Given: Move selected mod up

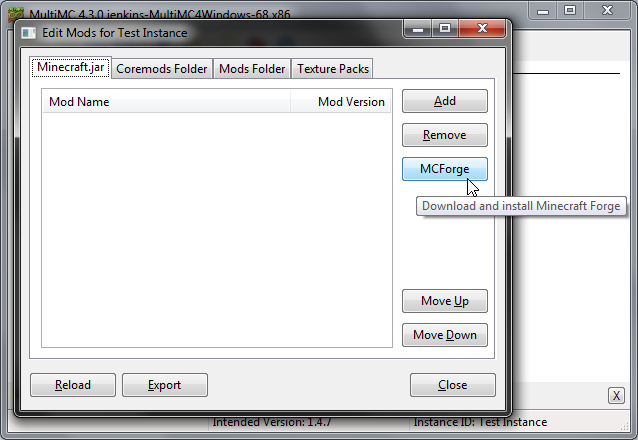Looking at the screenshot, I should pos(445,301).
